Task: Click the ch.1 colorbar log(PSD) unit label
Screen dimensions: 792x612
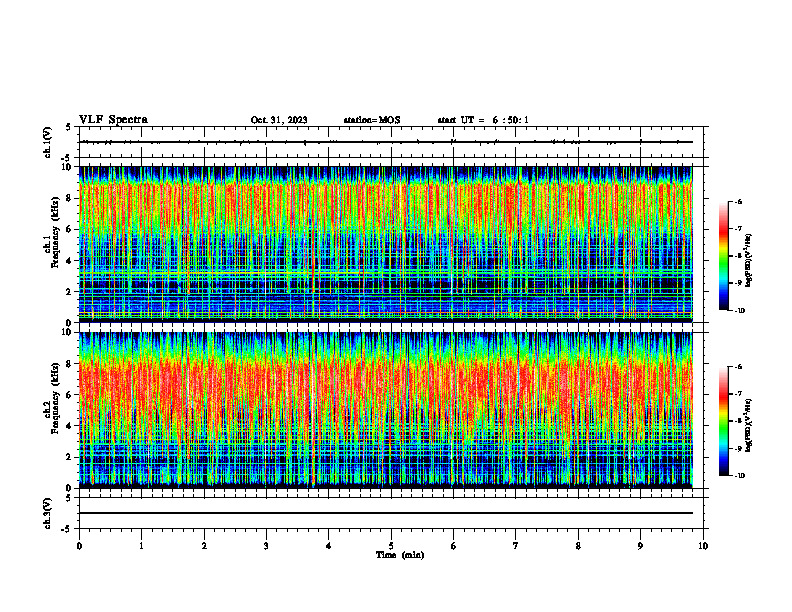Action: pyautogui.click(x=749, y=261)
